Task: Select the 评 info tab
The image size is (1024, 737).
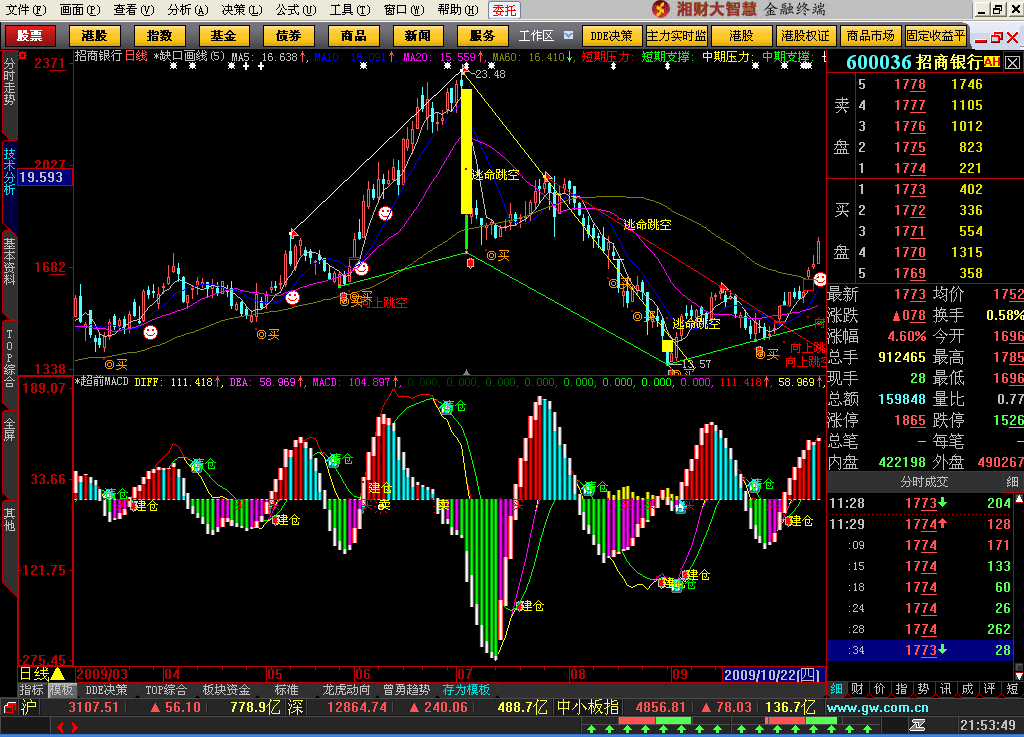Action: pos(989,689)
